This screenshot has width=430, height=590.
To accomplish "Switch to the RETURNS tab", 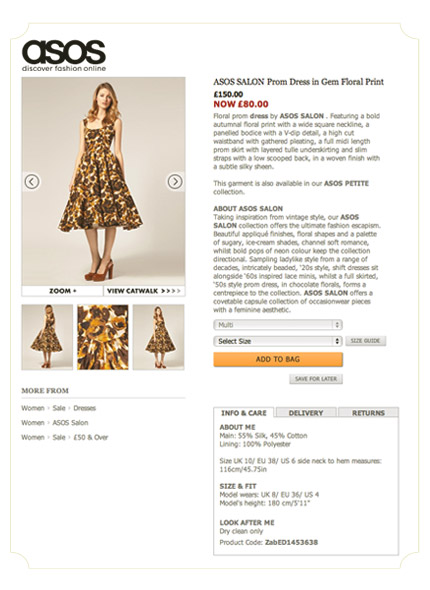I will pos(368,413).
